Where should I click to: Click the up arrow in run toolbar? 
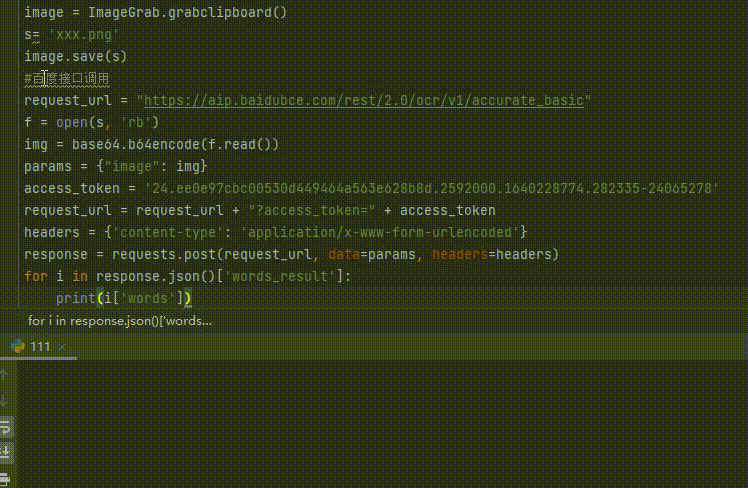click(5, 375)
